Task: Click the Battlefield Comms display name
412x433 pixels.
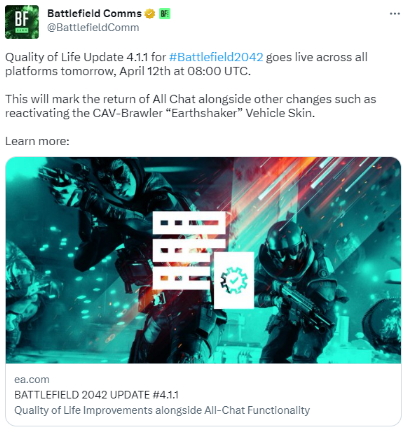Action: 94,14
